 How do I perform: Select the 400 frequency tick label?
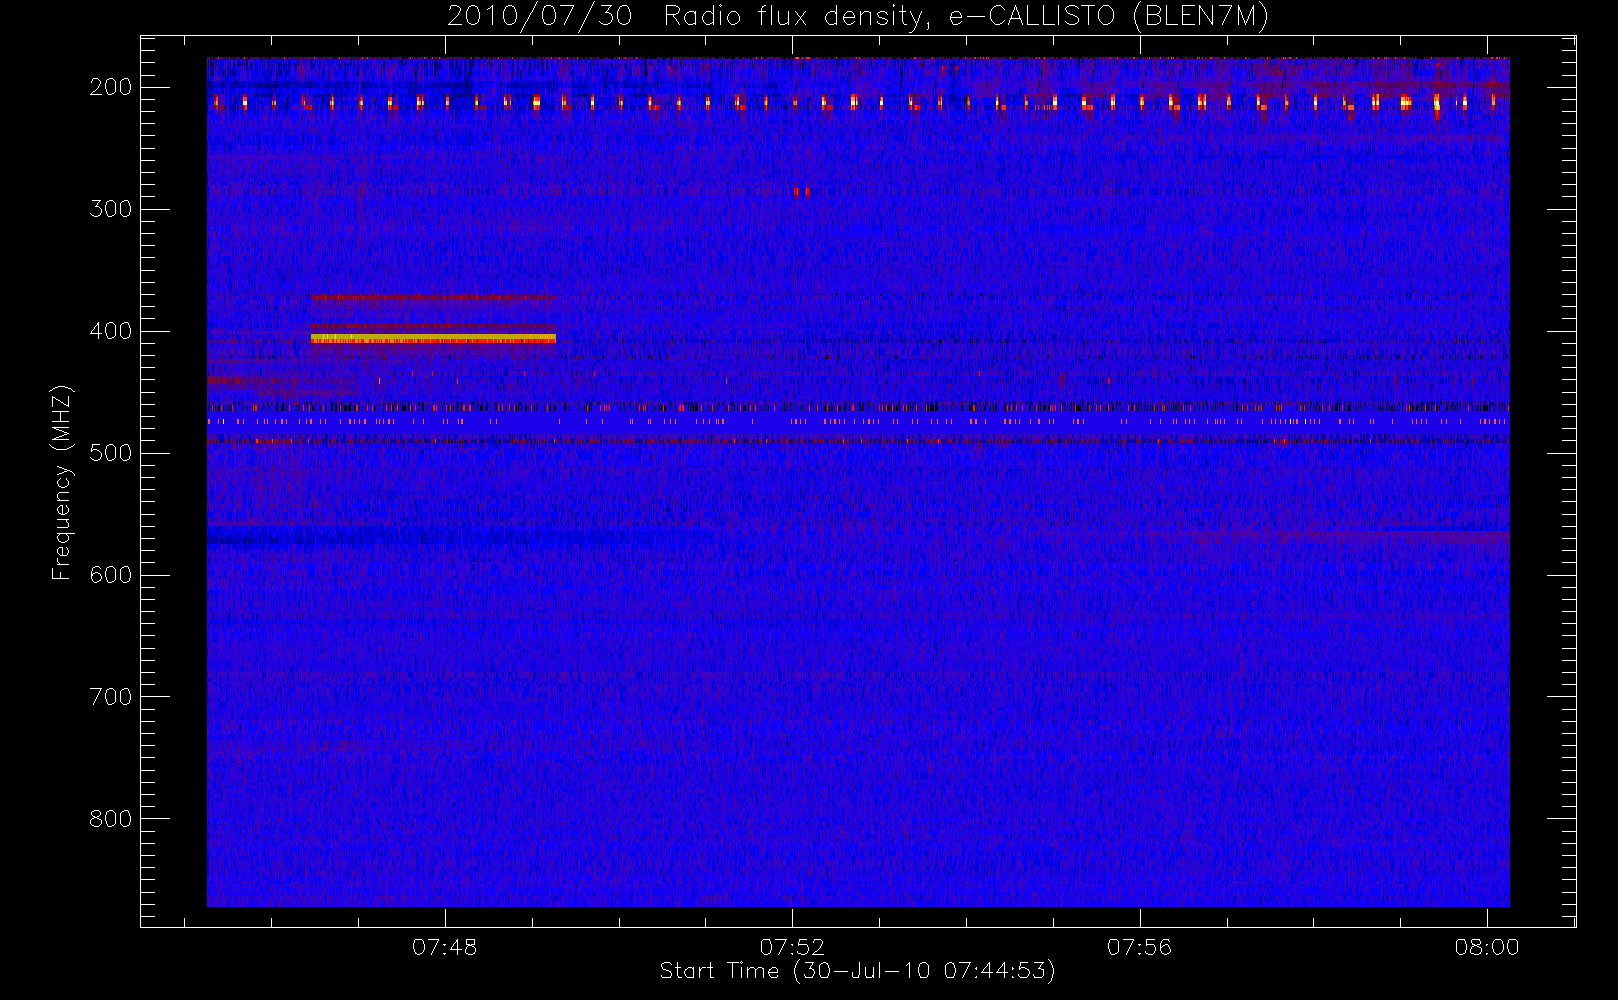[x=111, y=331]
